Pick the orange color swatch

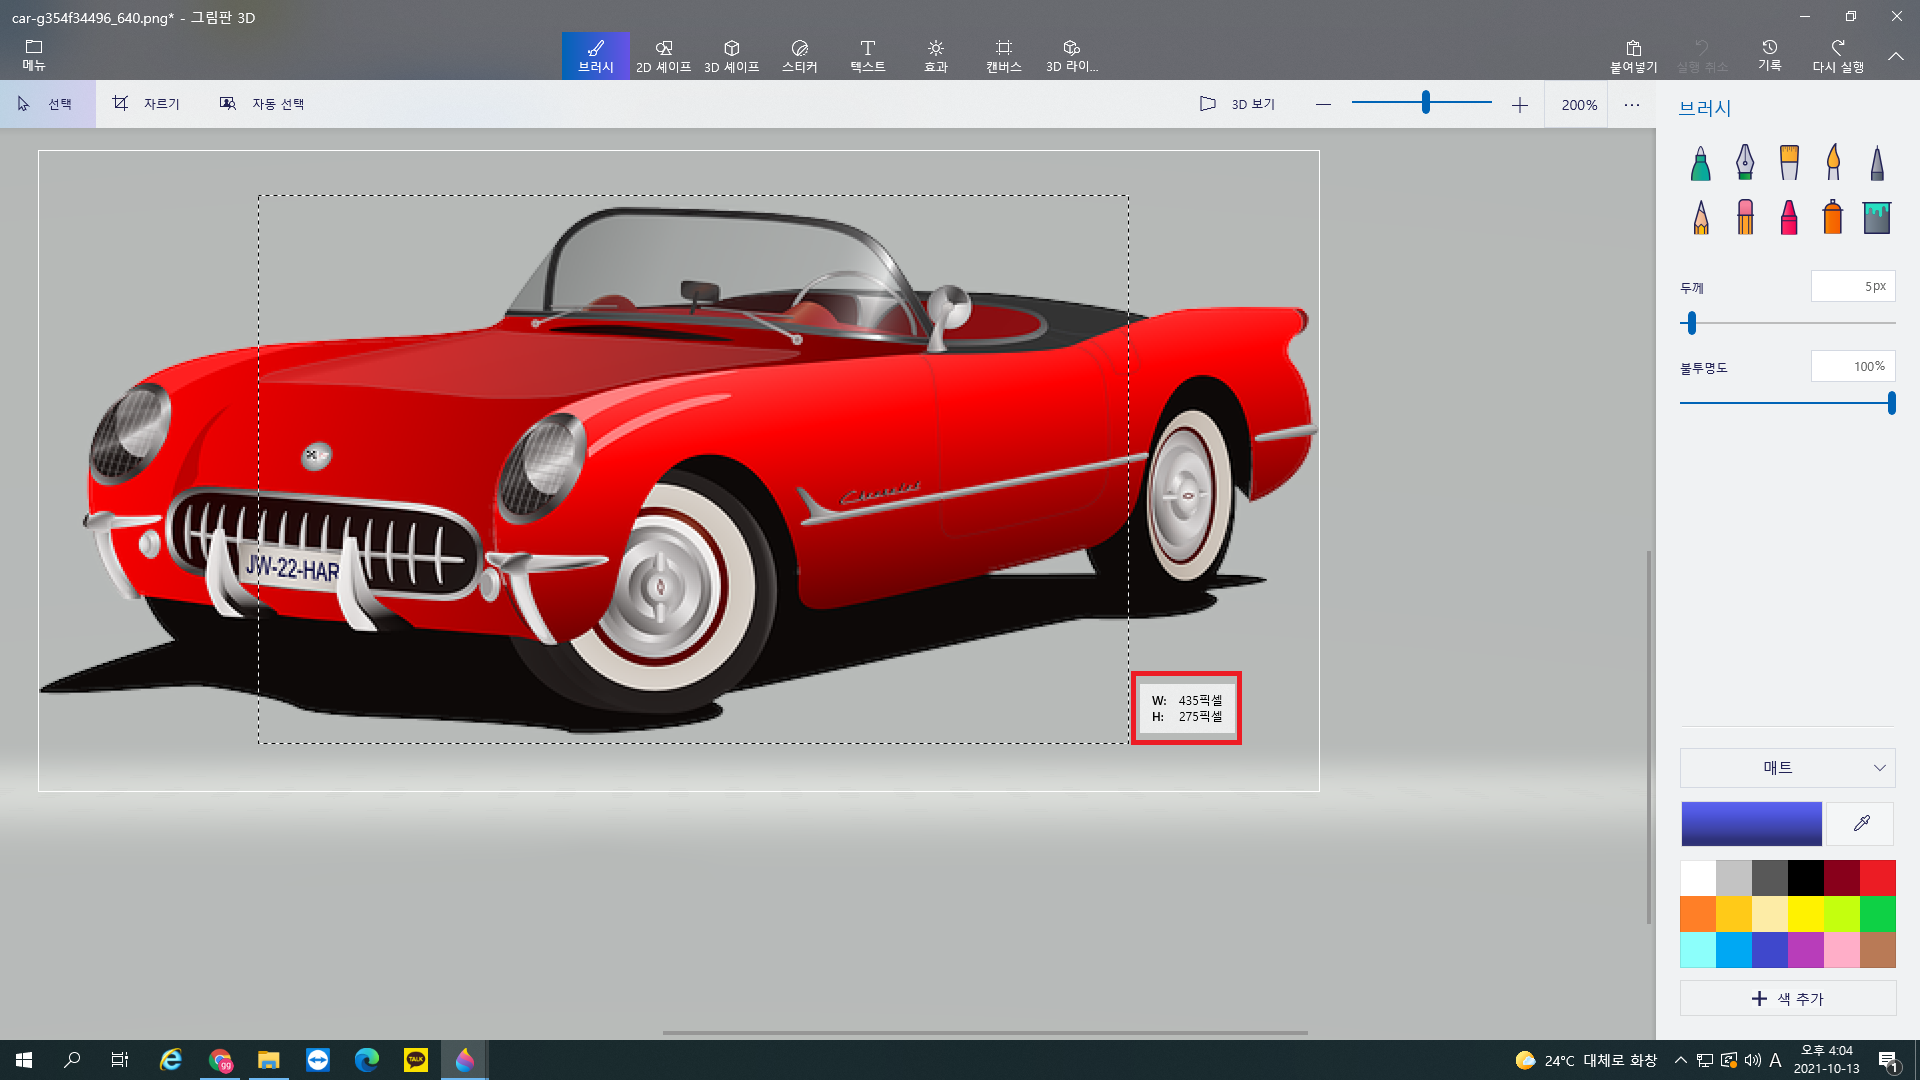(x=1698, y=914)
